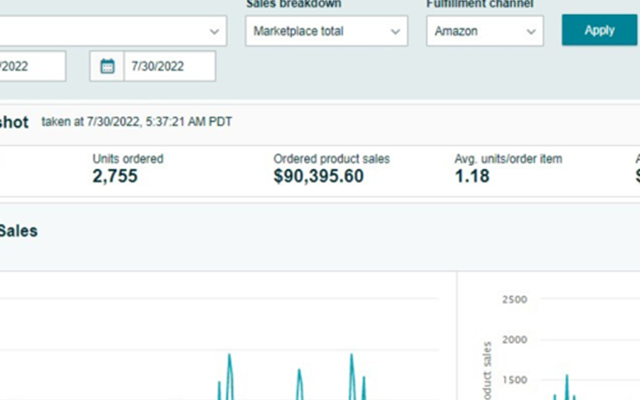Click the Avg. units/order item label

click(508, 159)
